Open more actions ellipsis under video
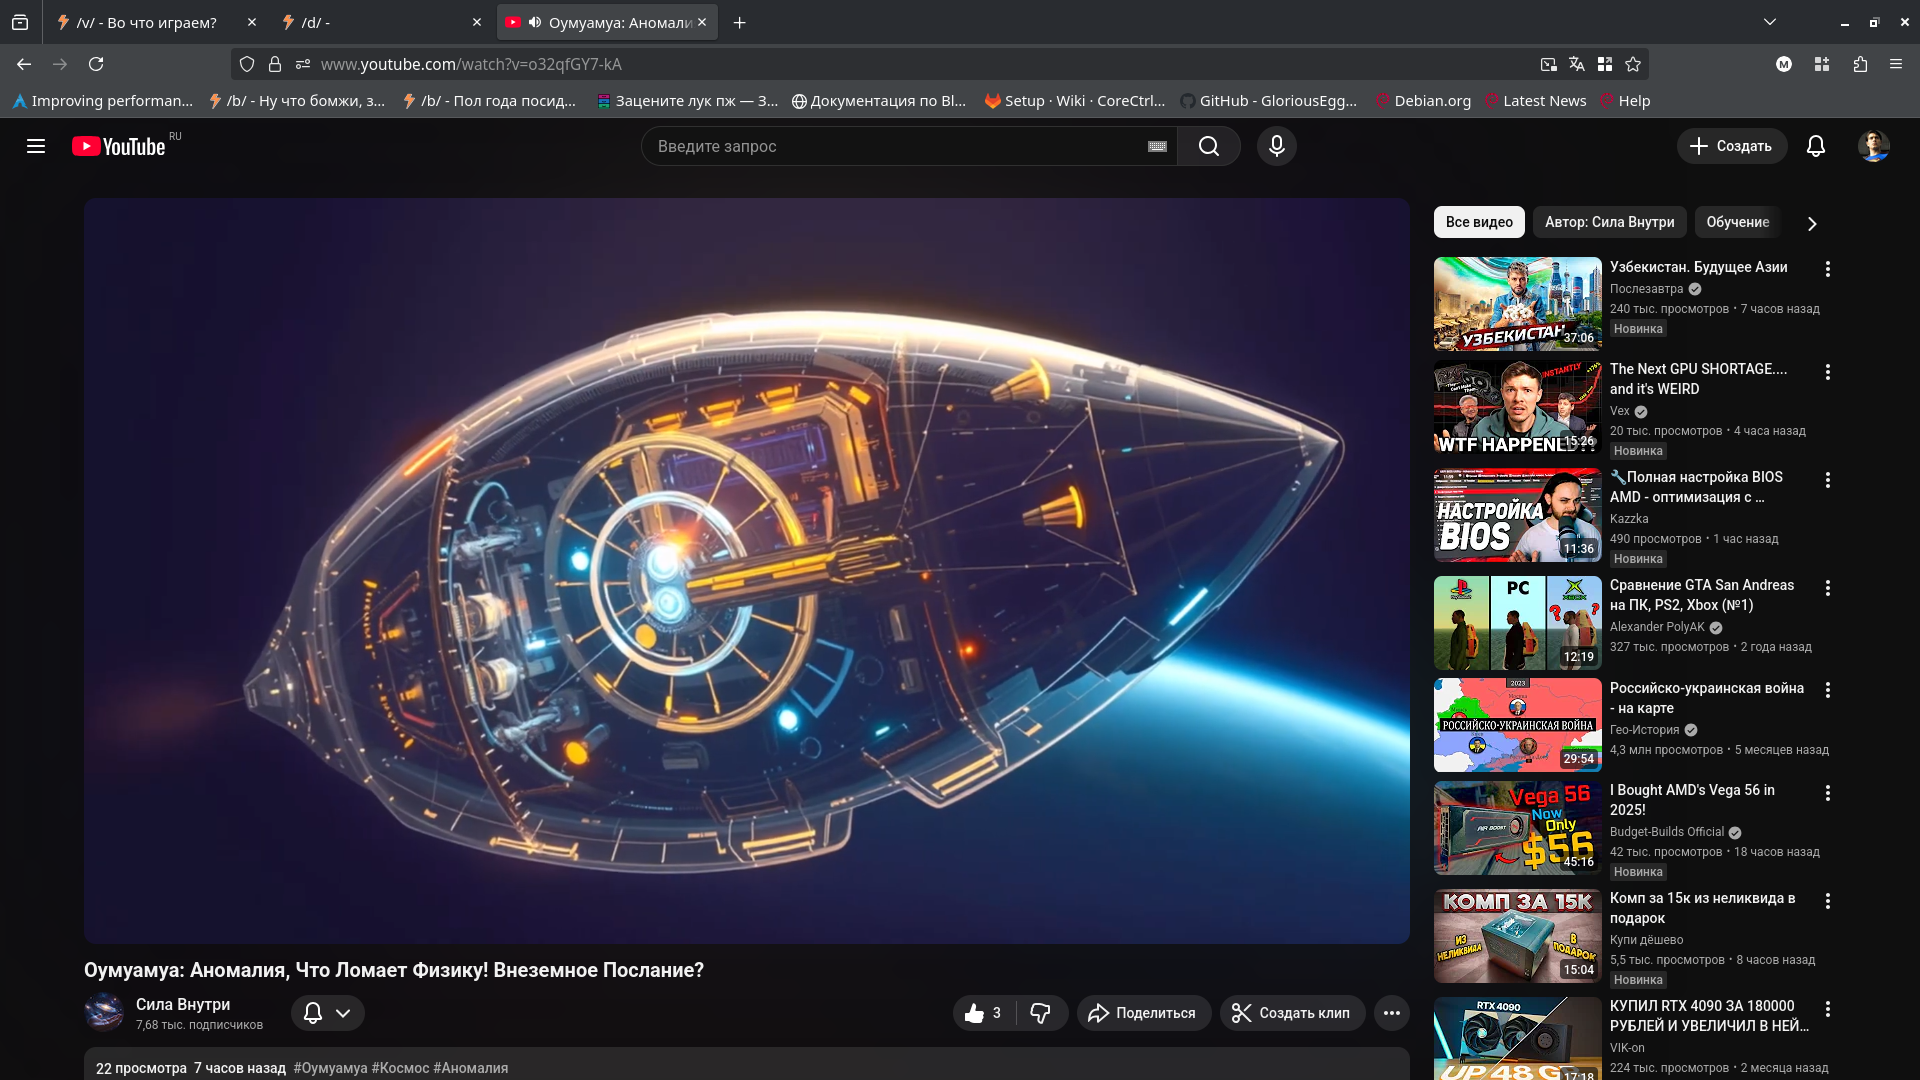Screen dimensions: 1920x1080 click(1391, 1013)
